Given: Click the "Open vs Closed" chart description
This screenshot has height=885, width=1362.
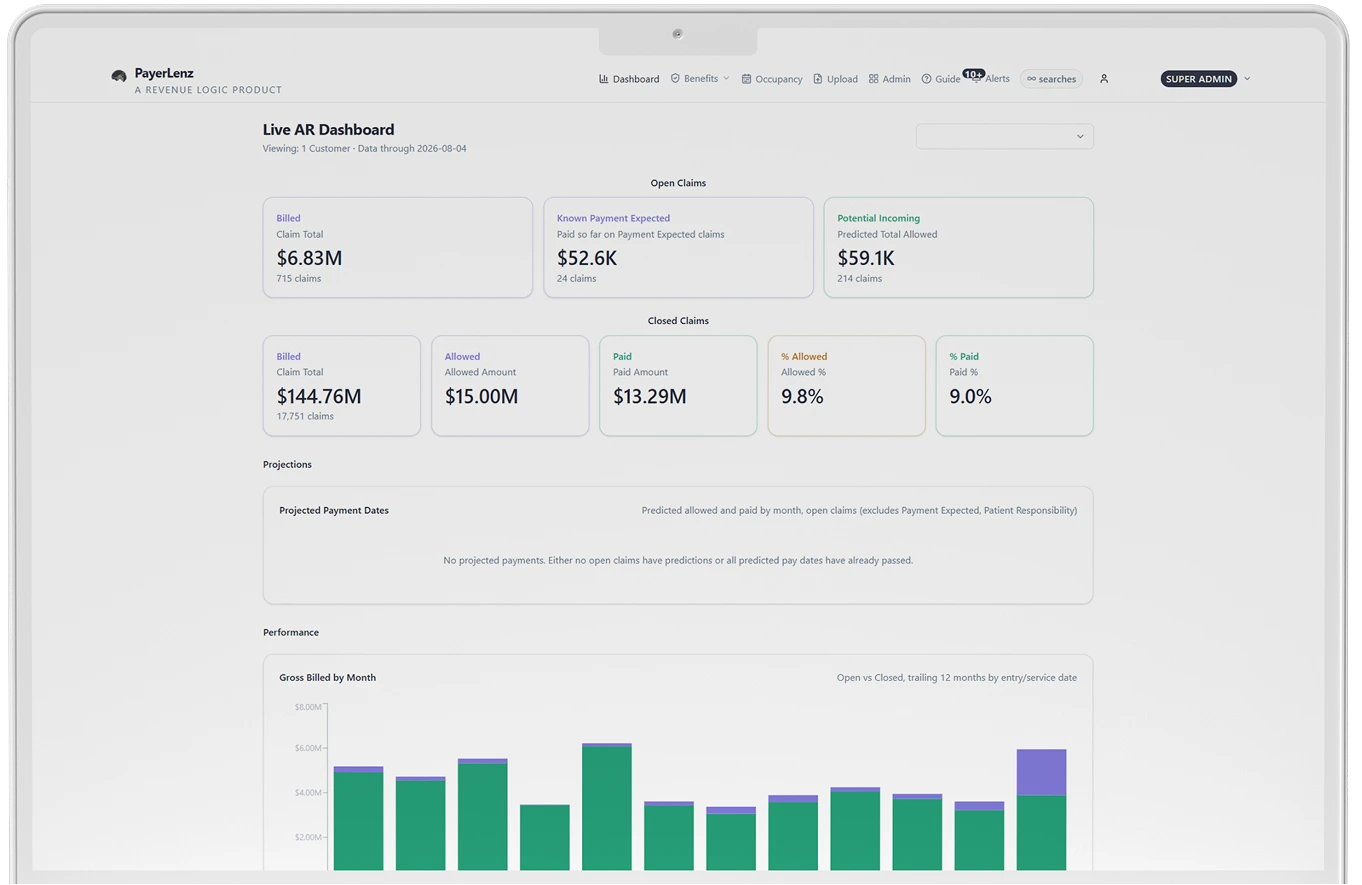Looking at the screenshot, I should [957, 678].
